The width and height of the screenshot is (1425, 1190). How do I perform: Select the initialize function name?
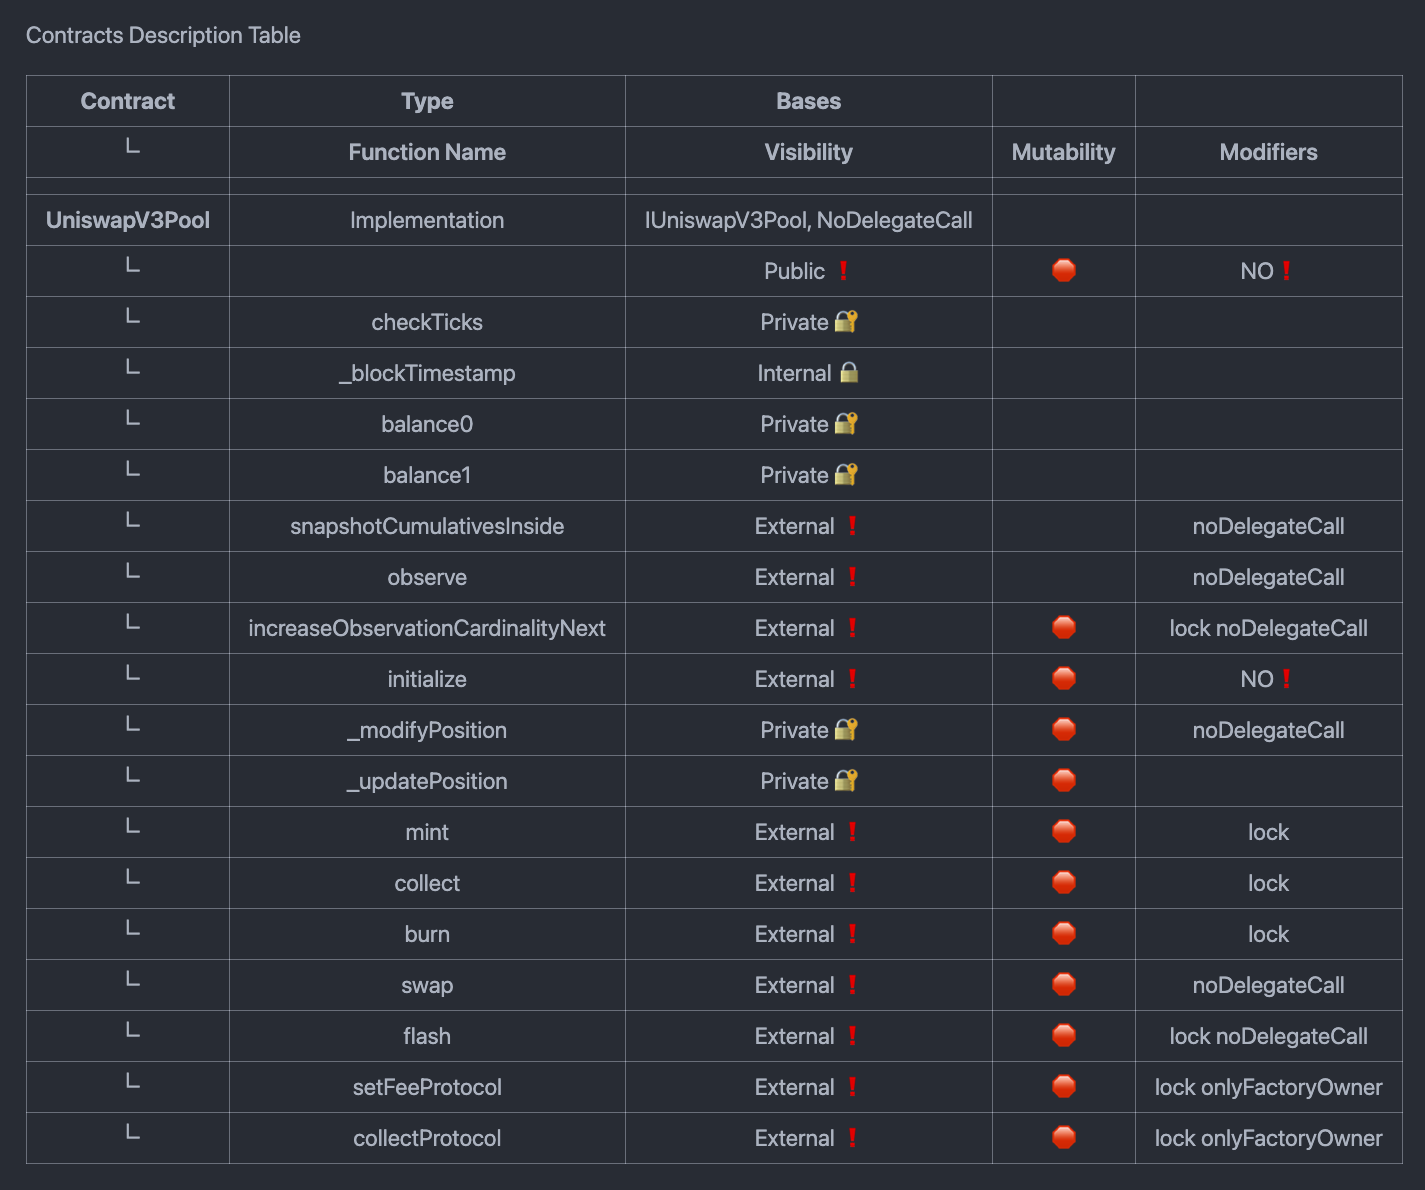[x=427, y=679]
